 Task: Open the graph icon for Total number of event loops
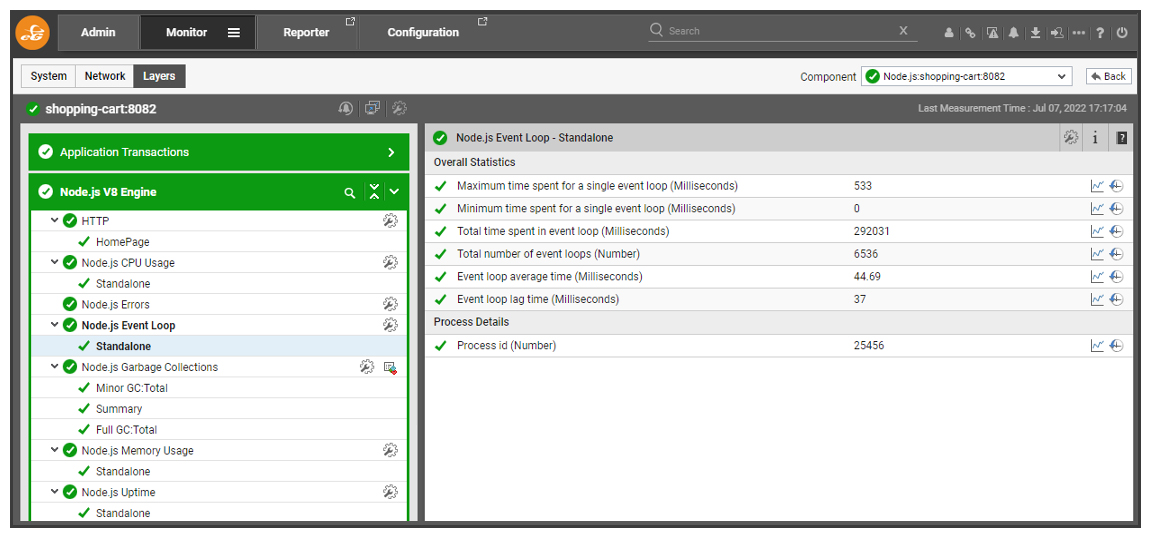point(1097,254)
